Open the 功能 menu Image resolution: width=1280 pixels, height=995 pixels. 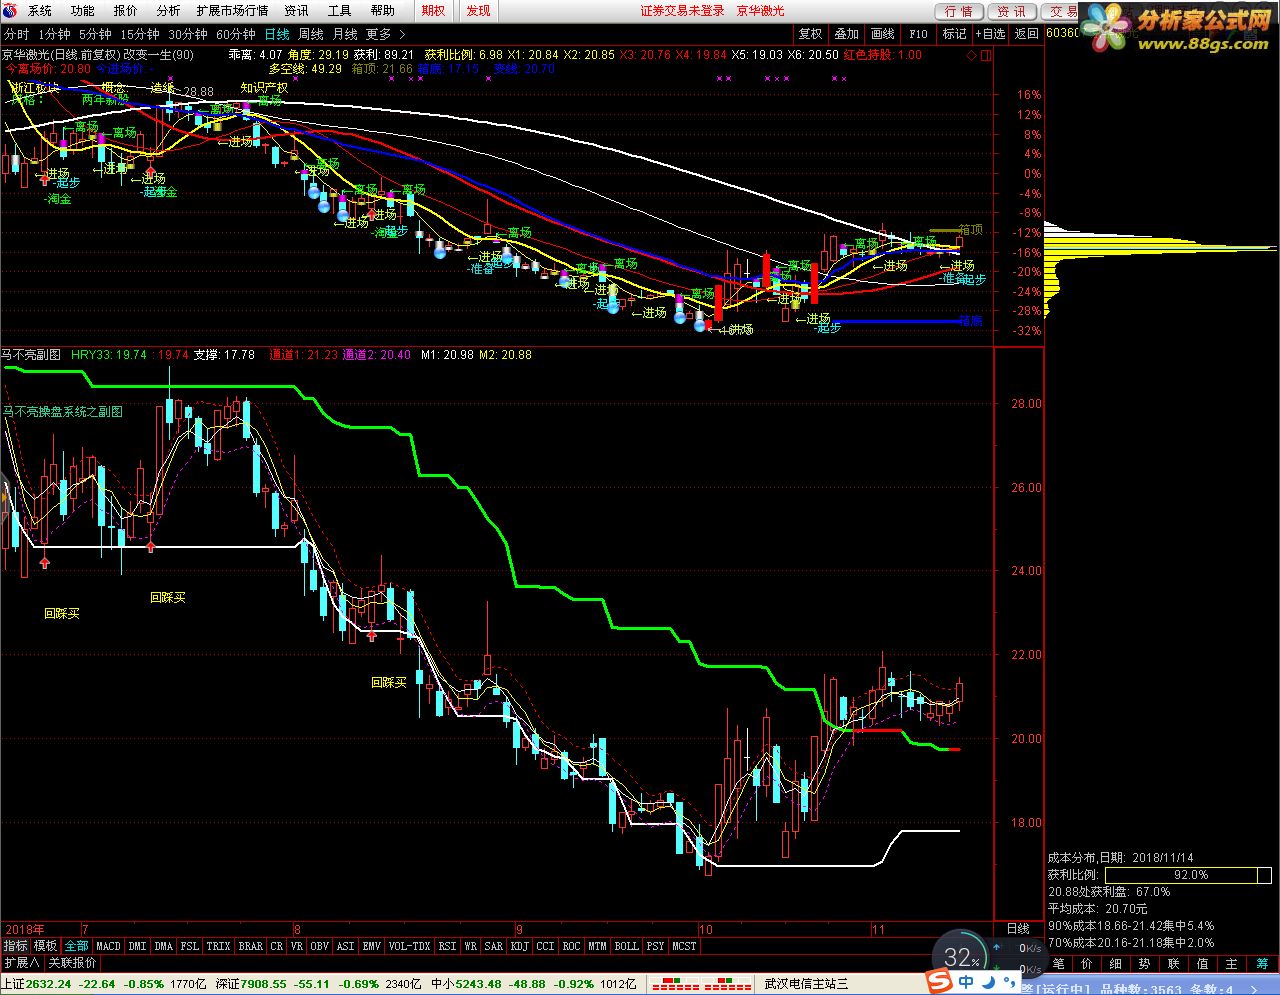(83, 11)
